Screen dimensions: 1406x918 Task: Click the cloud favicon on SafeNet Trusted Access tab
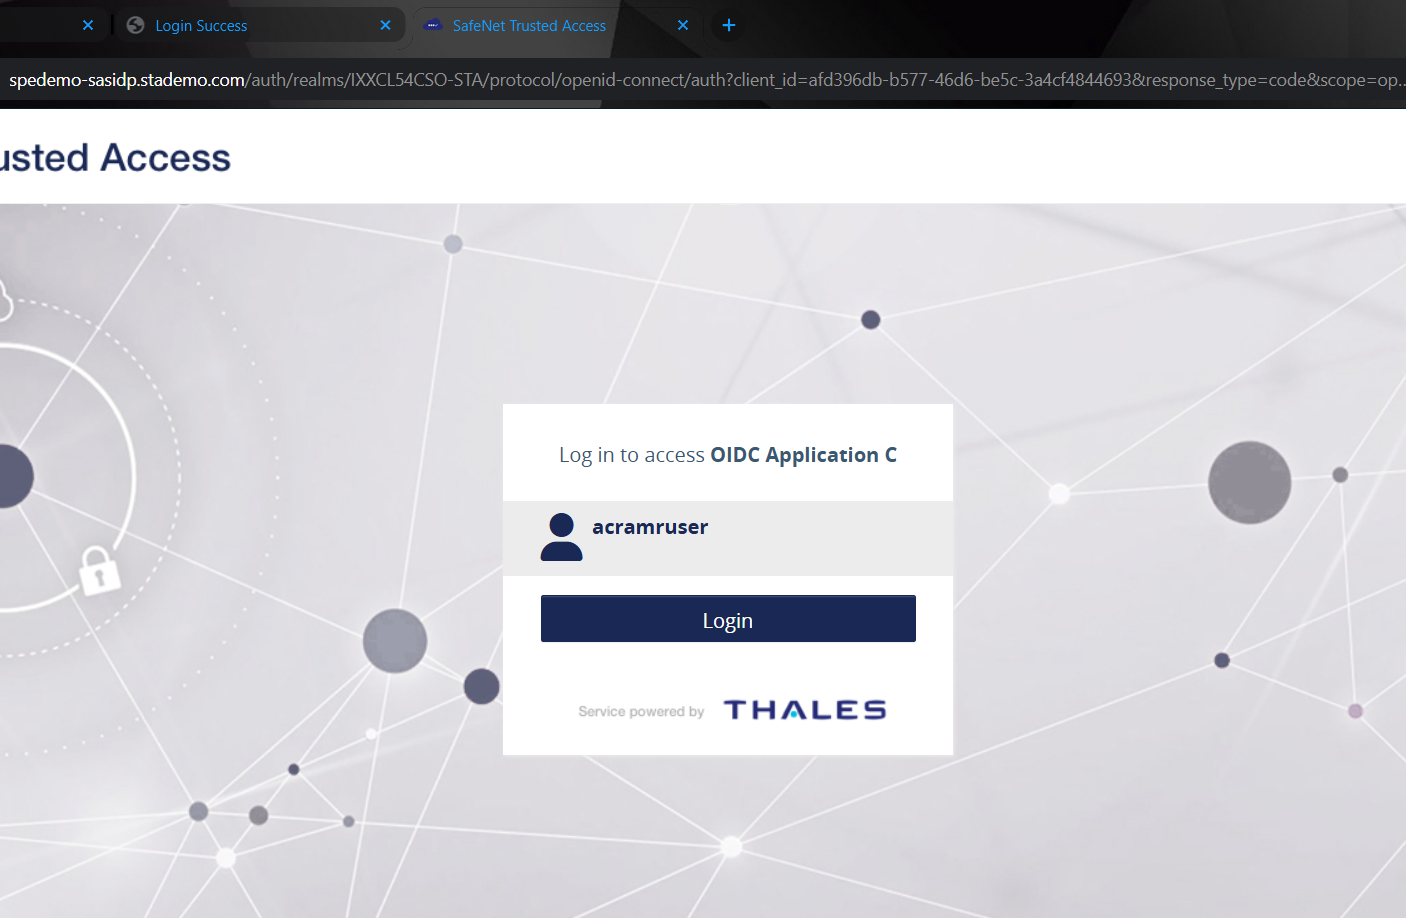tap(433, 25)
